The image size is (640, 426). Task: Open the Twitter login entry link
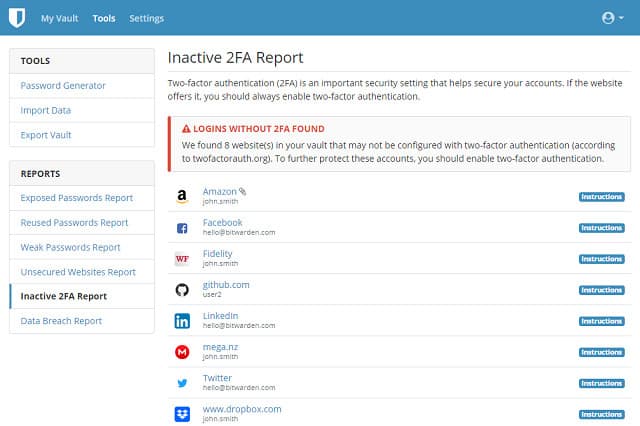click(x=217, y=378)
